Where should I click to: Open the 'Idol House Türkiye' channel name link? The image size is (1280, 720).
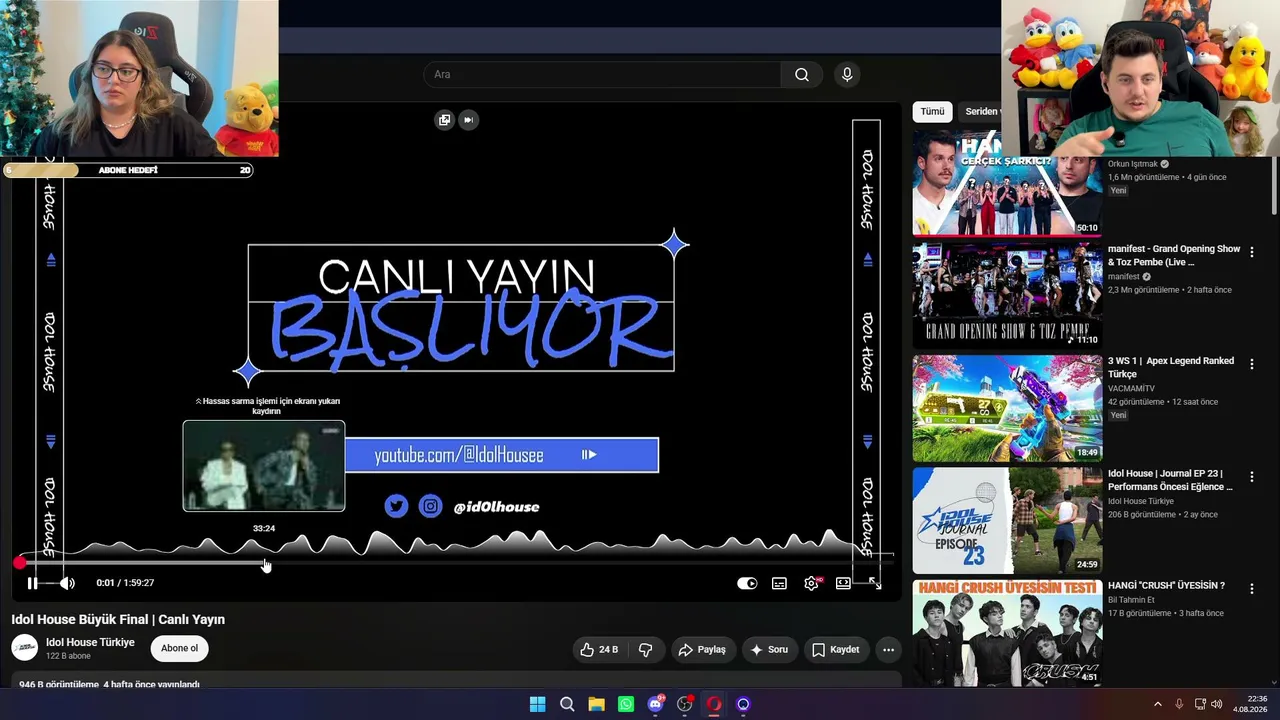(90, 642)
